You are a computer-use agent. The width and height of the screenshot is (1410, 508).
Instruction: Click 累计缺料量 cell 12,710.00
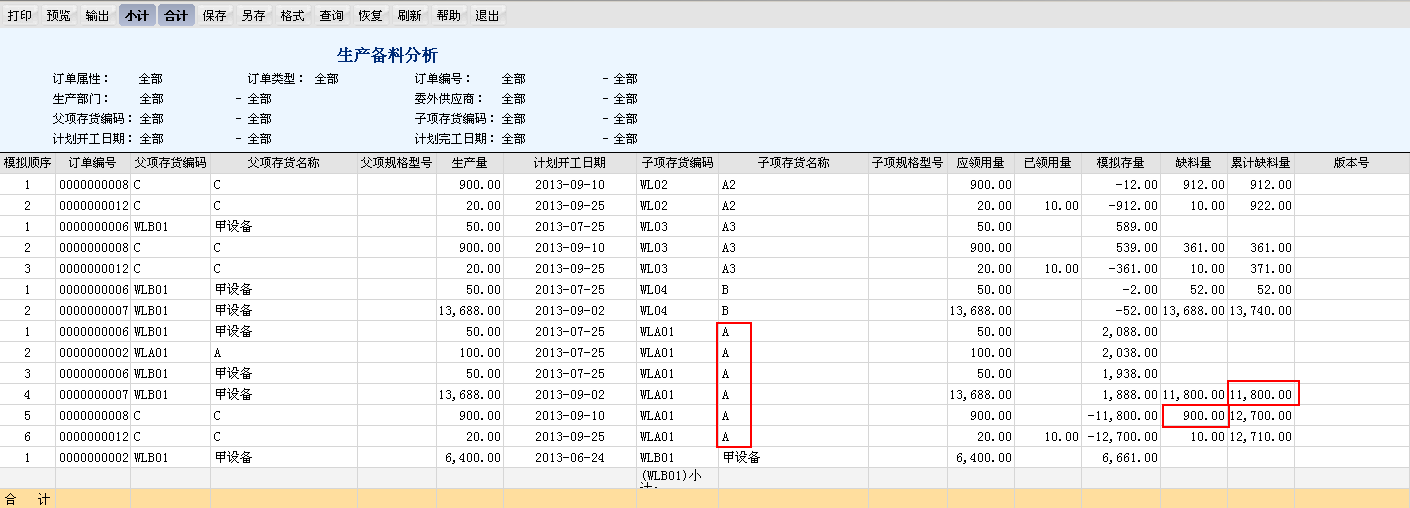tap(1260, 436)
